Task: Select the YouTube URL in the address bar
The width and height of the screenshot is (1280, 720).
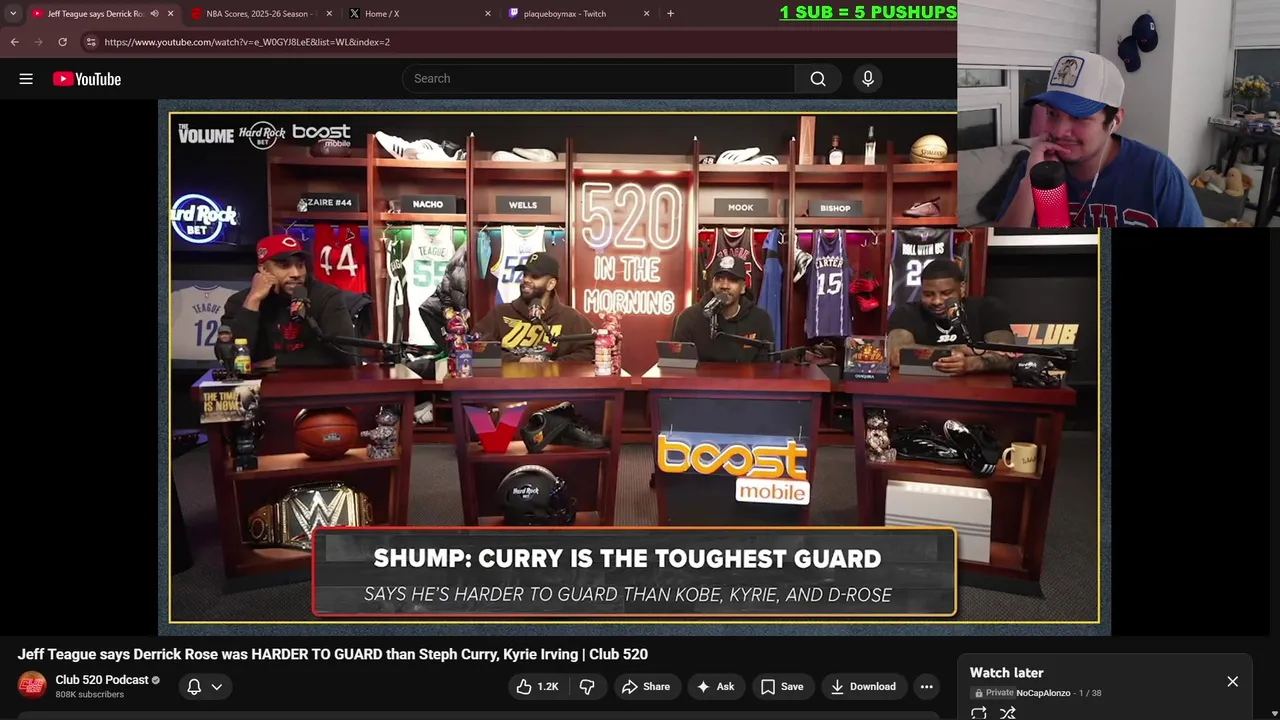Action: click(x=247, y=42)
